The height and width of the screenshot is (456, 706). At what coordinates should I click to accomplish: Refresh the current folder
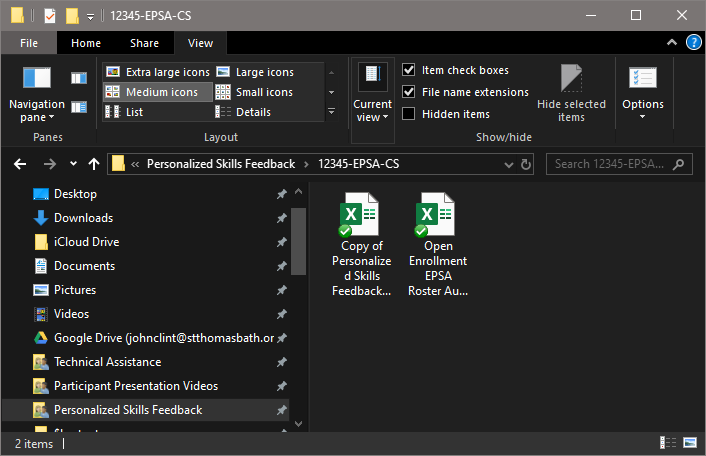525,164
